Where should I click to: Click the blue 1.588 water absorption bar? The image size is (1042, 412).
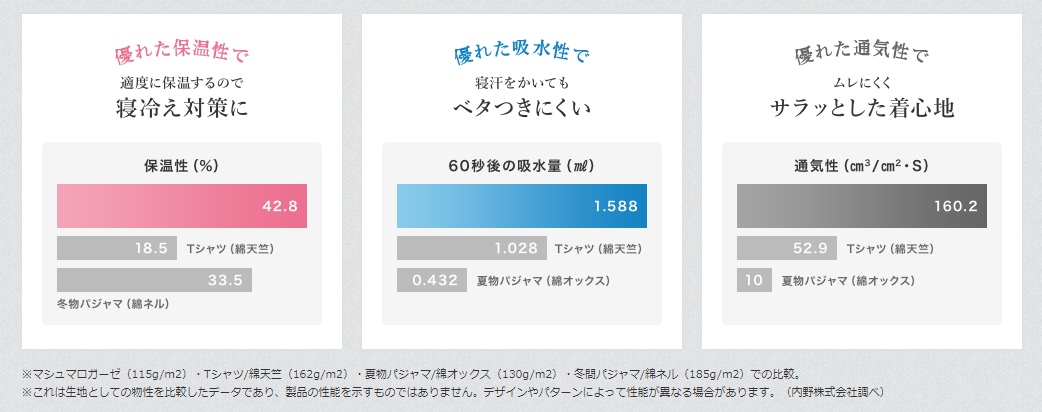click(521, 206)
